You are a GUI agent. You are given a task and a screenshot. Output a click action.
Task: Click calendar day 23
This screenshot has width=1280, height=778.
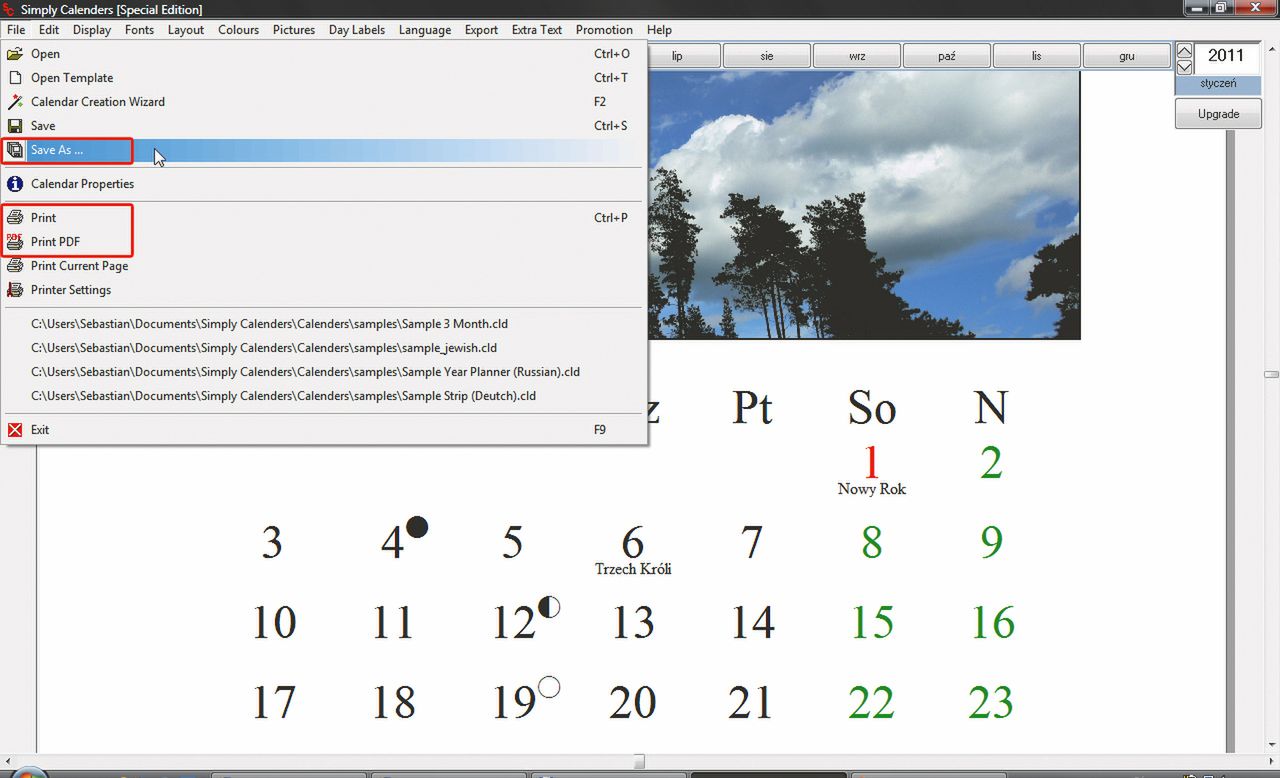coord(991,703)
